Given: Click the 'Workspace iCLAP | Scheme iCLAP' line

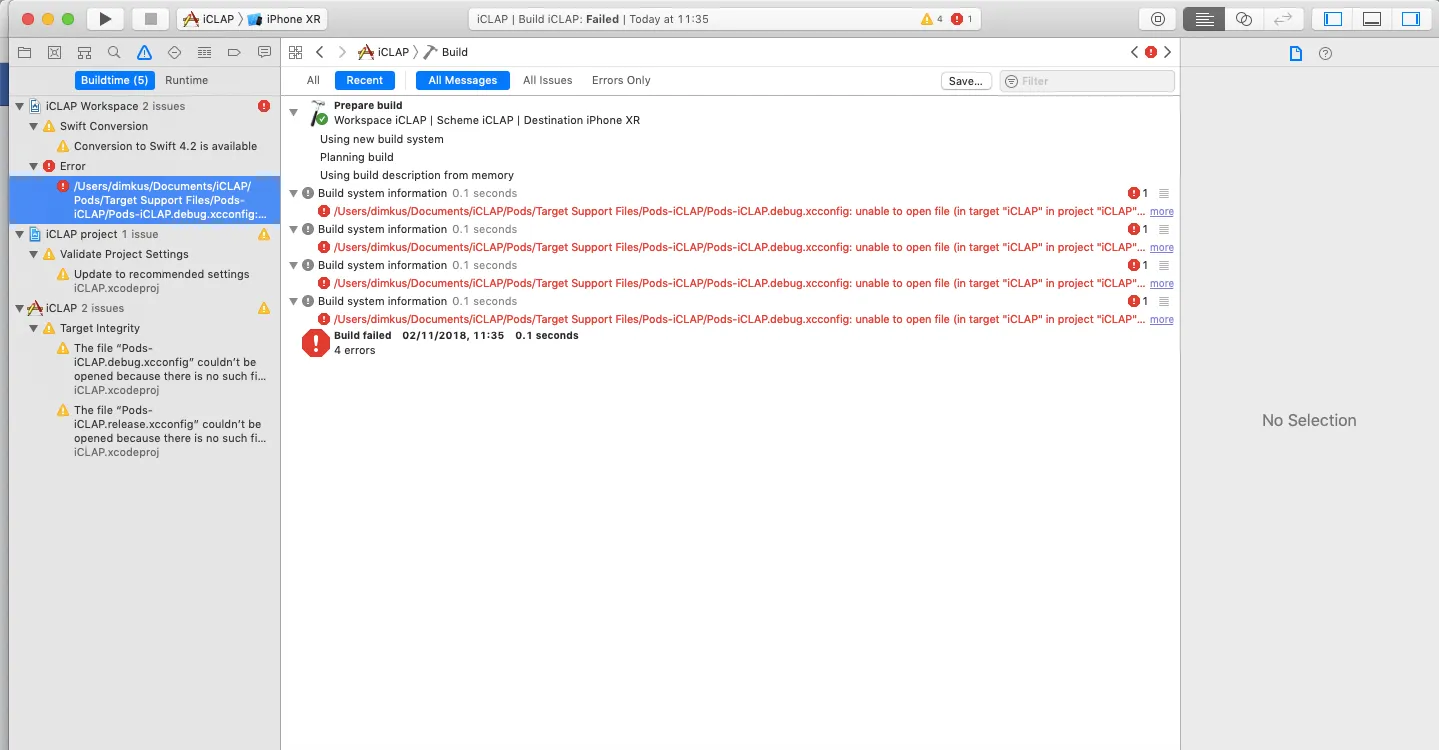Looking at the screenshot, I should [x=487, y=120].
